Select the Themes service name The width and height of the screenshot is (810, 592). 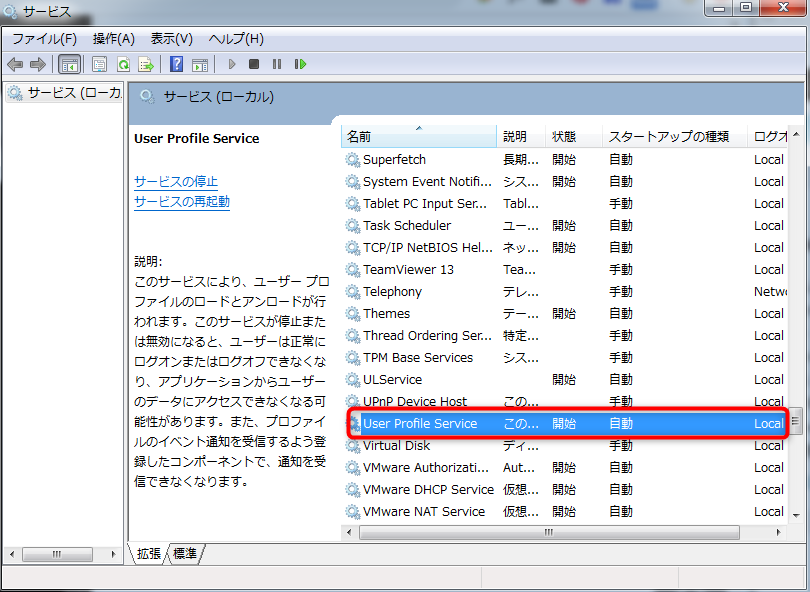click(x=386, y=314)
